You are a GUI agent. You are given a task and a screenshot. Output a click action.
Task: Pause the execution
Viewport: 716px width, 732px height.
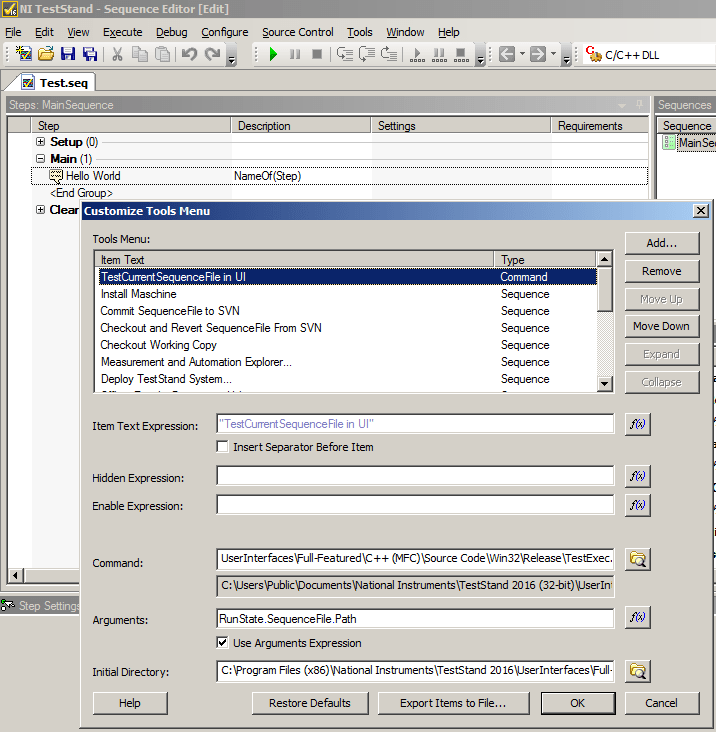click(x=295, y=54)
